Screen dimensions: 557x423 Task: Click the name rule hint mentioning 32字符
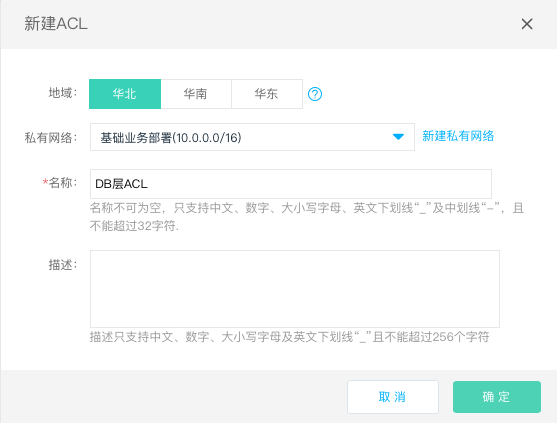coord(307,217)
